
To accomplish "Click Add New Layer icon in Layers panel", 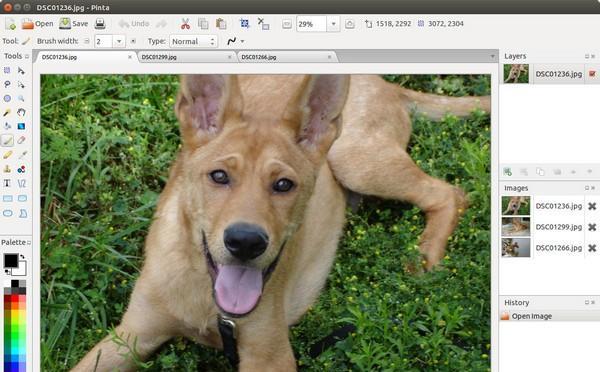I will coord(507,172).
